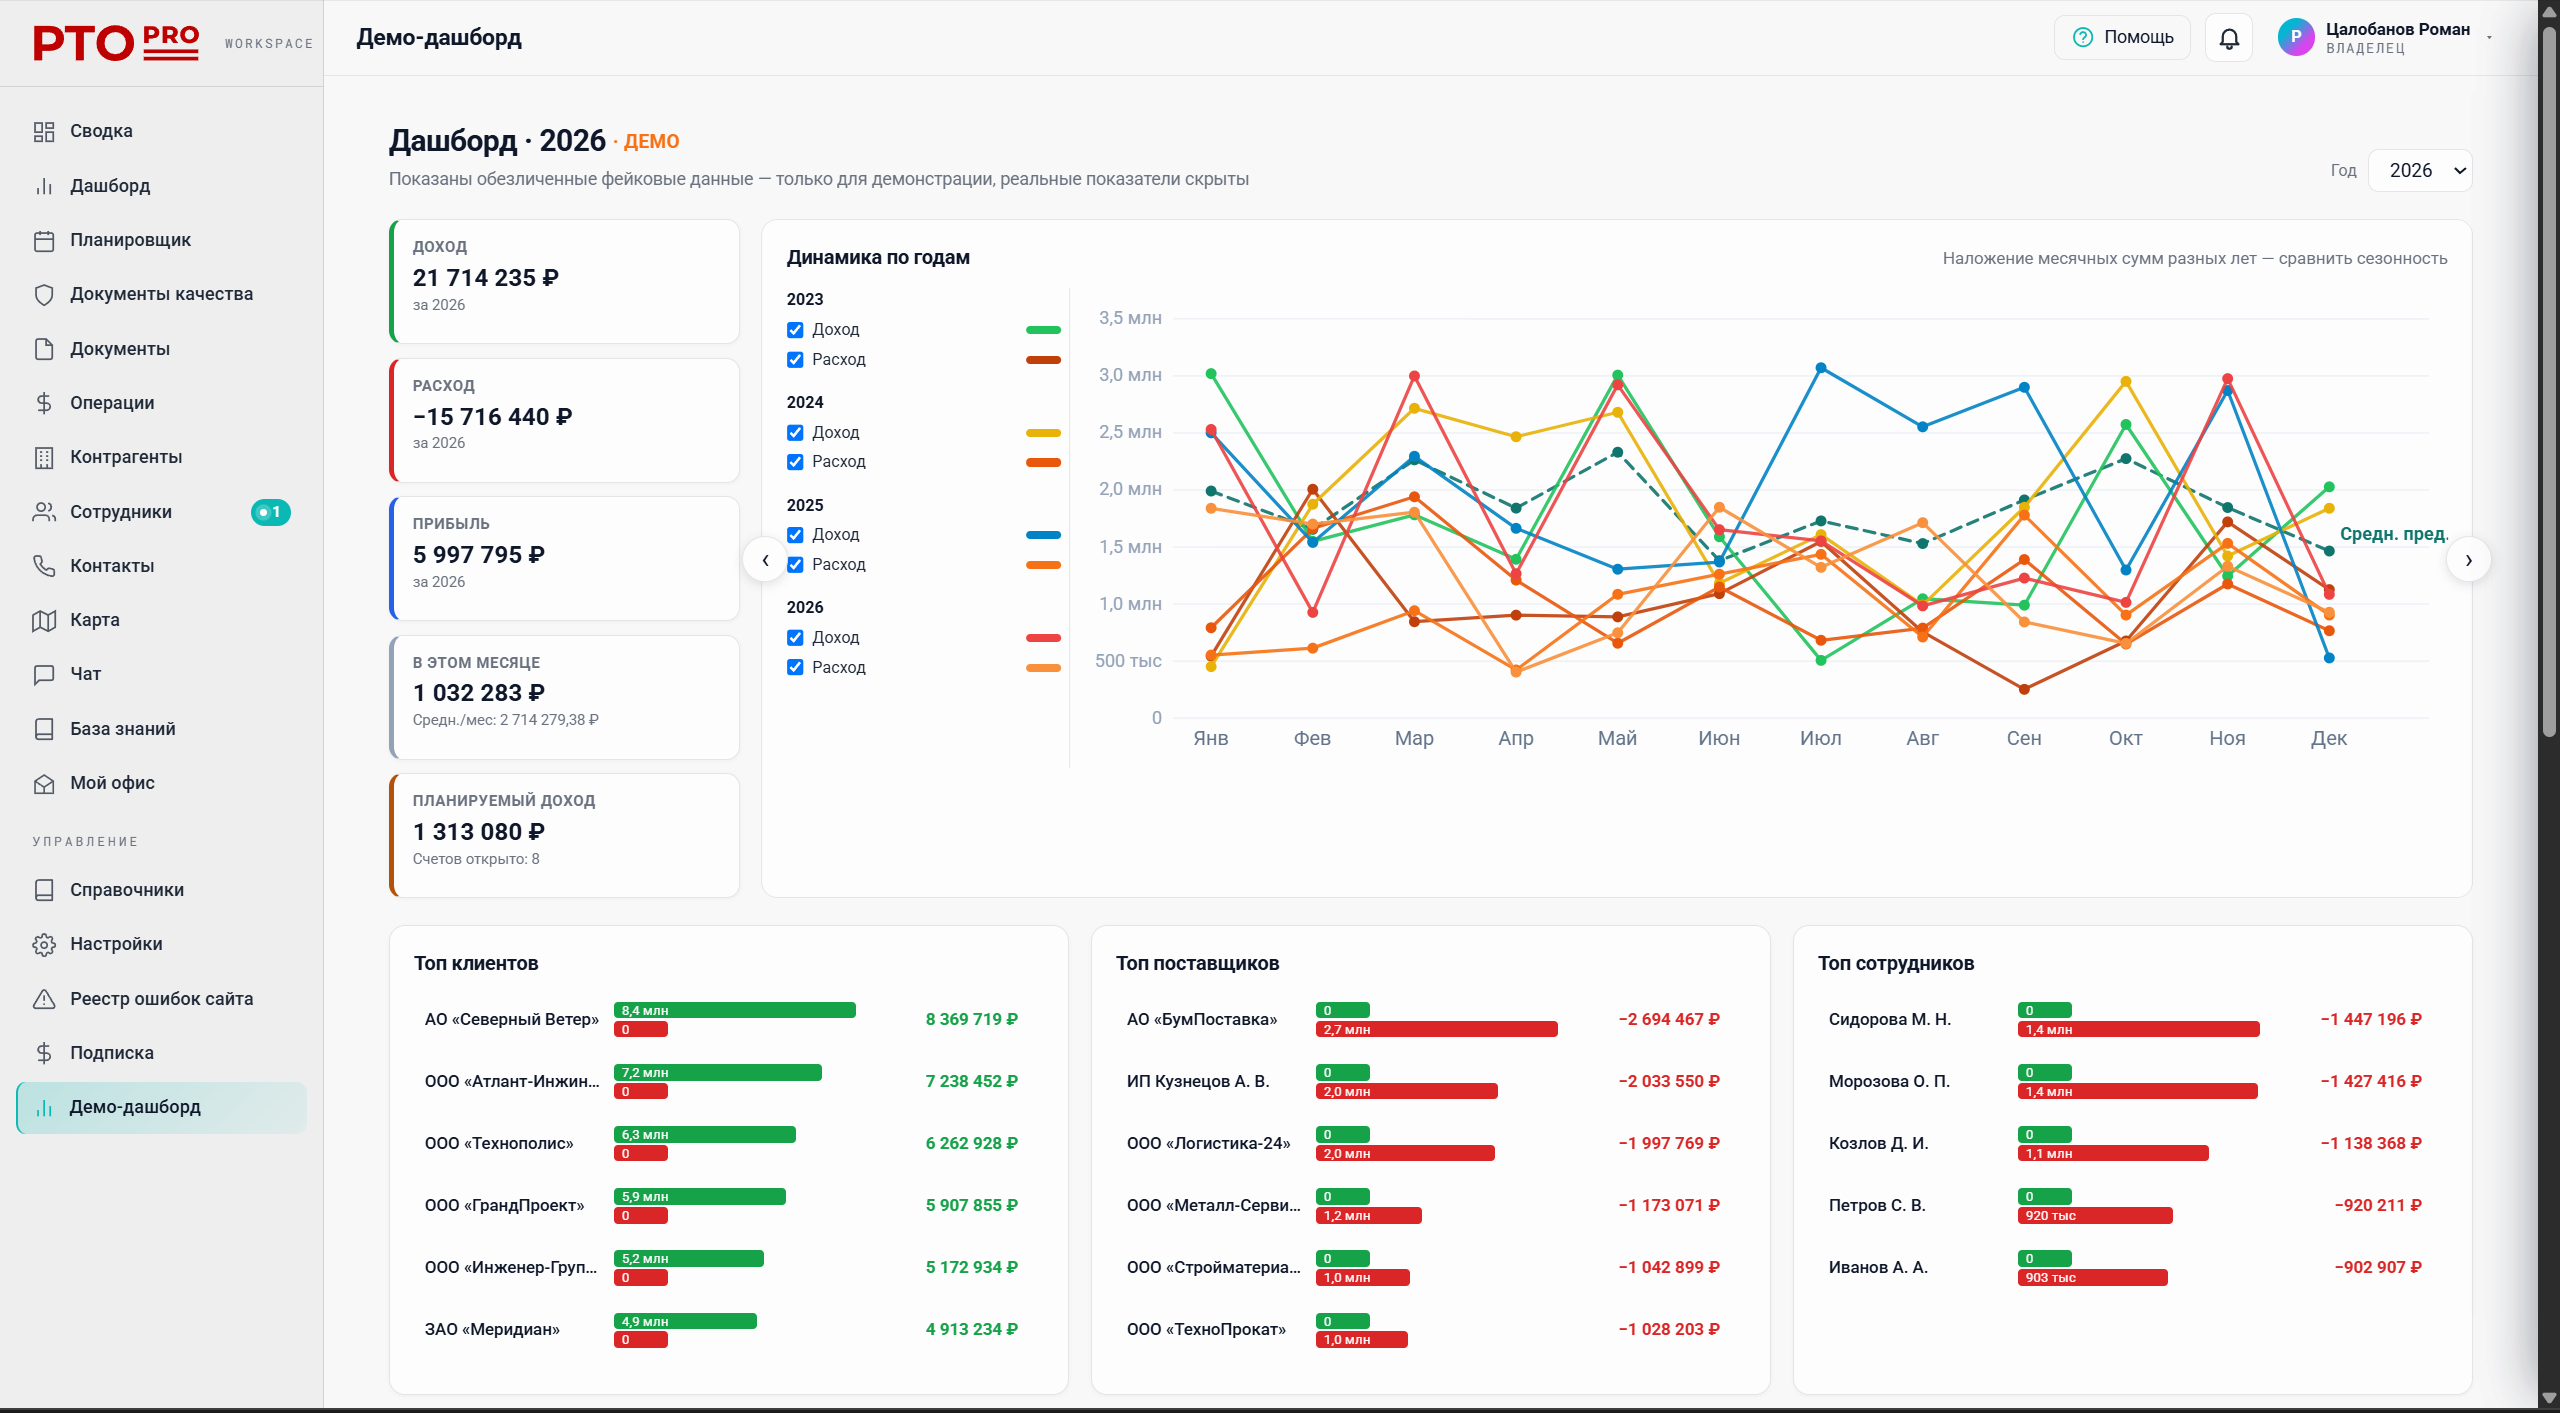Click the Подписка dollar icon
The image size is (2560, 1413).
[44, 1053]
